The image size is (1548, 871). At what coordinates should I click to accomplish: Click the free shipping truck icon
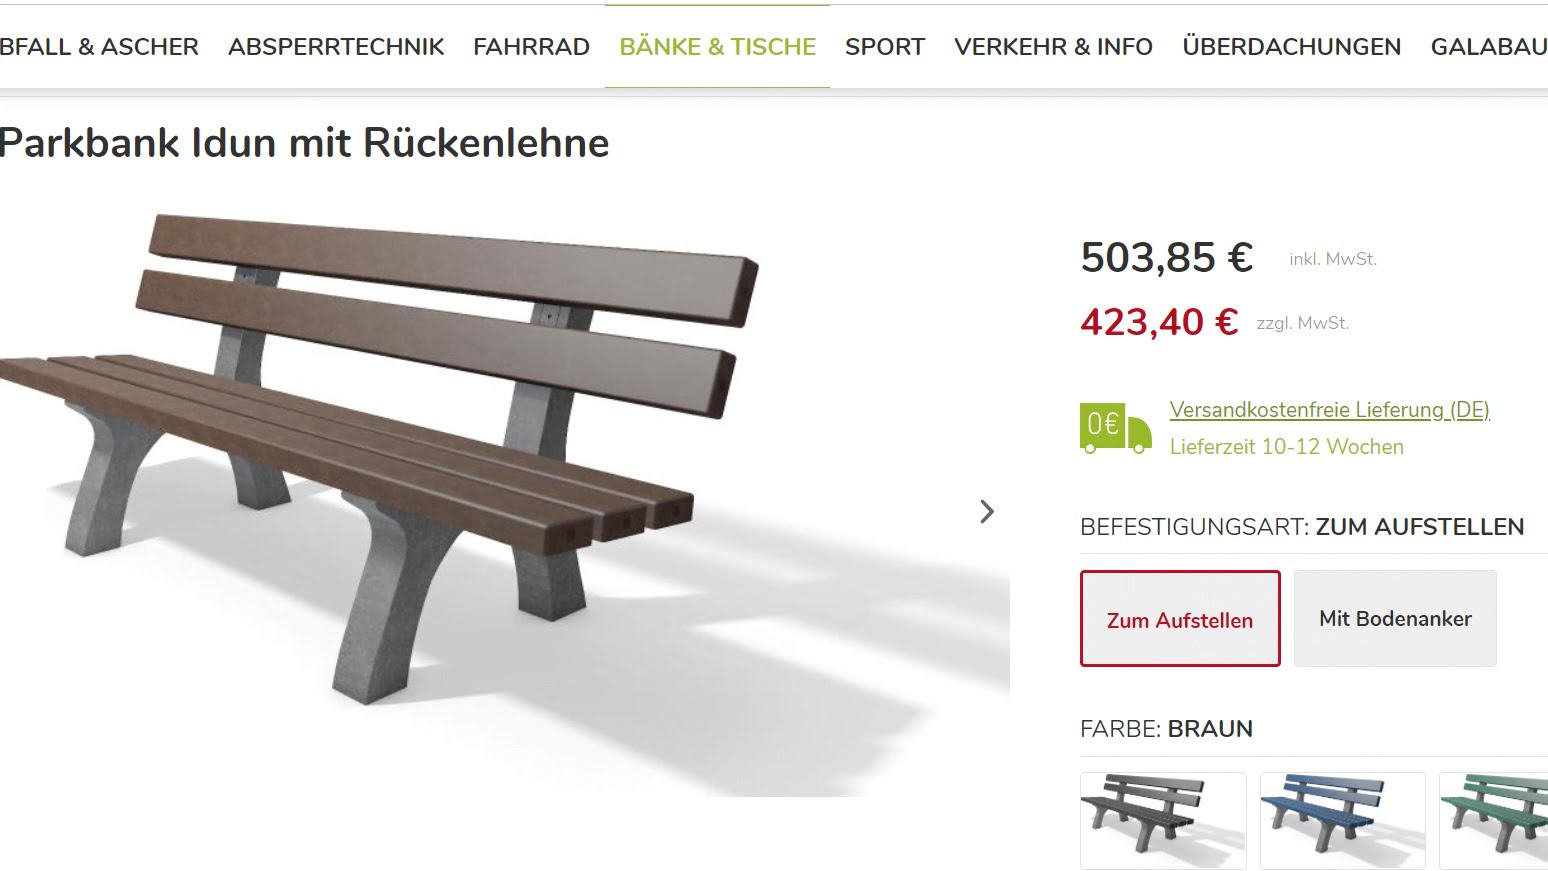coord(1115,428)
